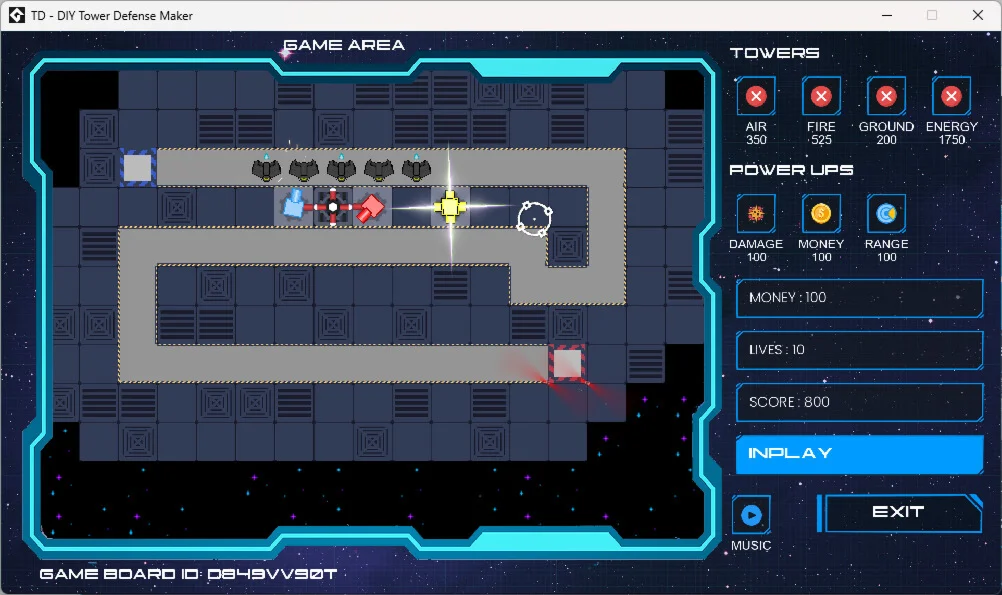Click the crosshair ground tower on board
Screen dimensions: 1002x595
coord(333,207)
